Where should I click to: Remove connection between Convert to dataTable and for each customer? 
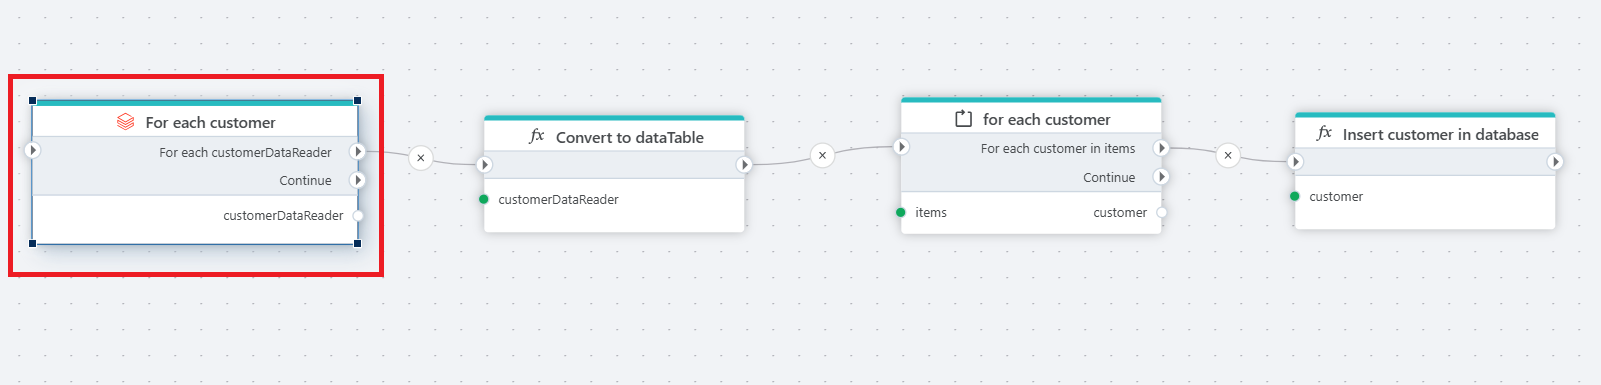pyautogui.click(x=822, y=155)
